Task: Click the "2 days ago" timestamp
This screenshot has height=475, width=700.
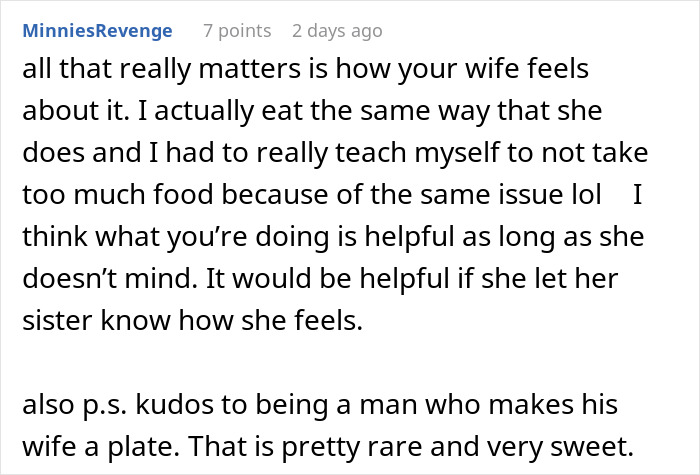Action: (337, 31)
